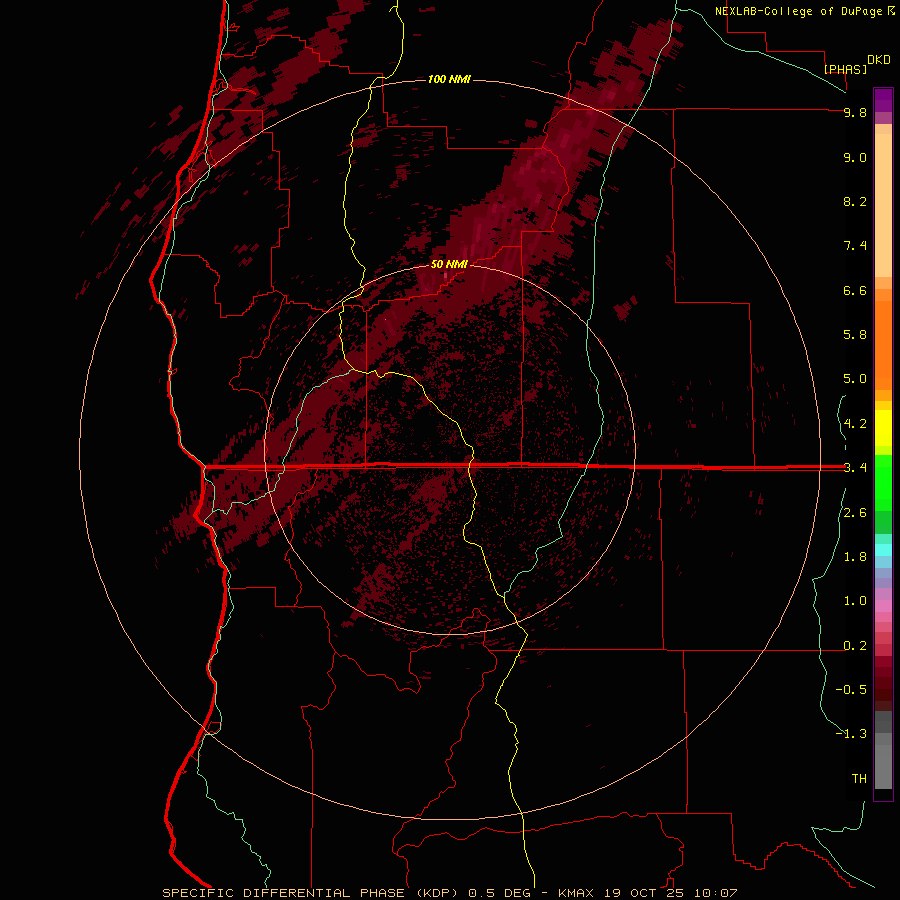
Task: Click the 'SPECIFIC DIFFERENTIAL PHASE (KDP)' title text
Action: tap(312, 893)
